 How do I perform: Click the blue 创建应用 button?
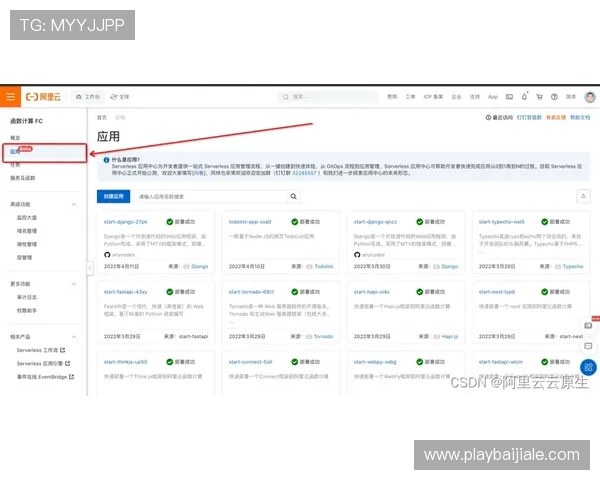tap(113, 197)
